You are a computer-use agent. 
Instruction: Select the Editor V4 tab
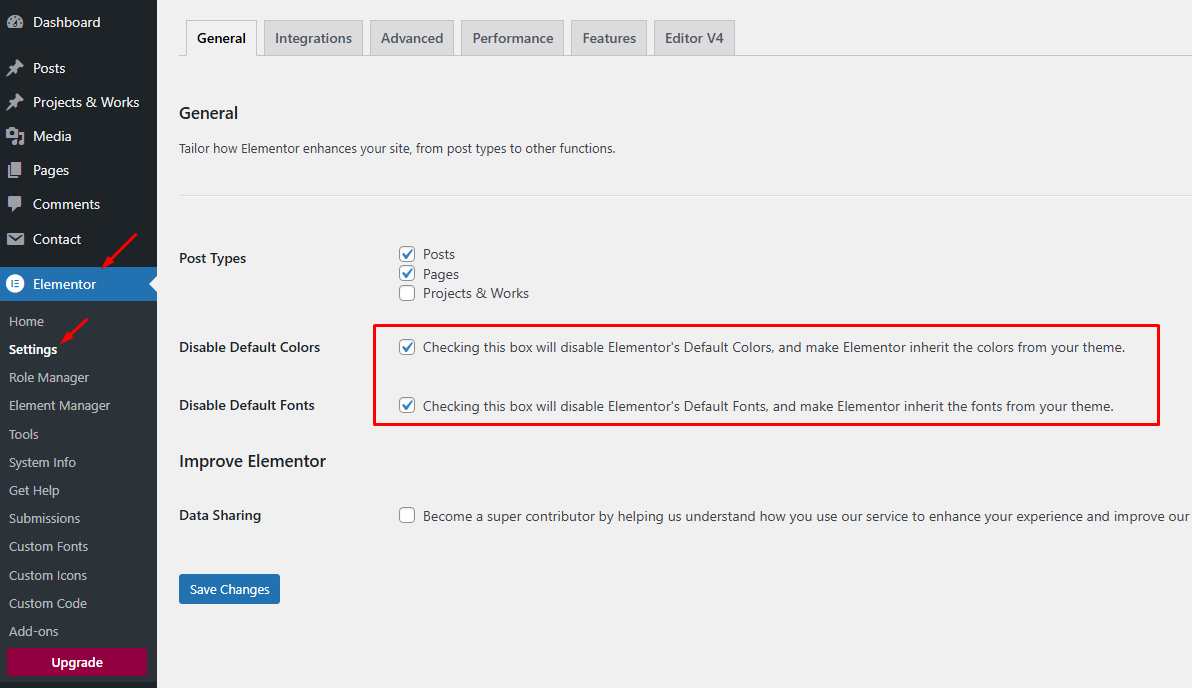pyautogui.click(x=694, y=38)
